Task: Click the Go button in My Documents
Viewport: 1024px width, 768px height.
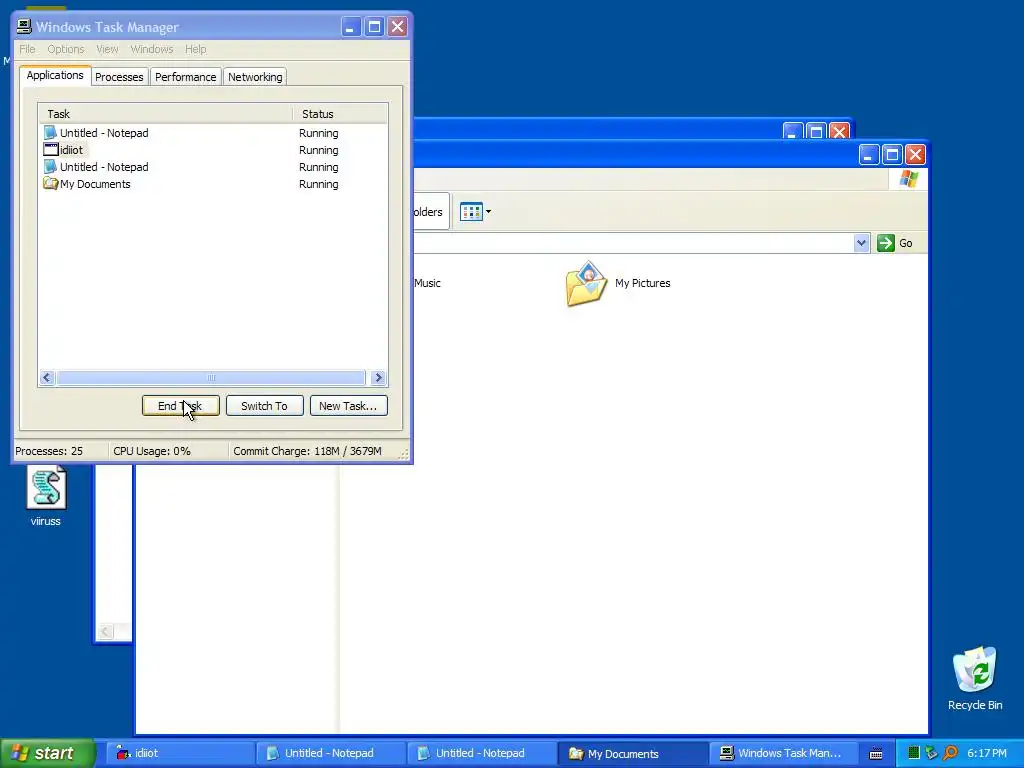Action: [895, 243]
